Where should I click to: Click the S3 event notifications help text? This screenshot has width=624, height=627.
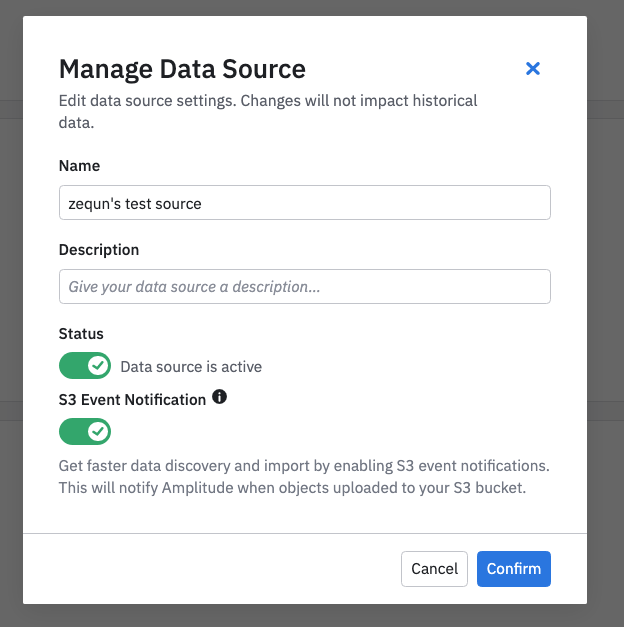(304, 477)
